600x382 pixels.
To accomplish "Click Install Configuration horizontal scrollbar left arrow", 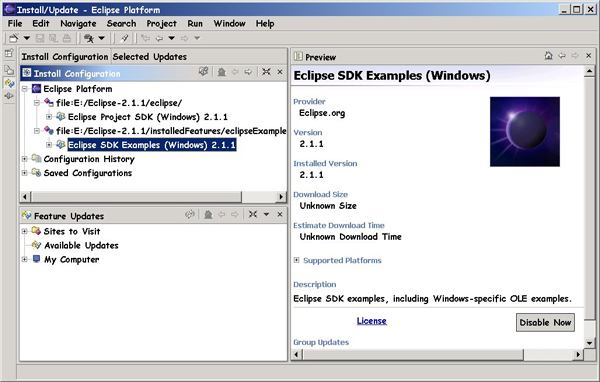I will coord(25,197).
